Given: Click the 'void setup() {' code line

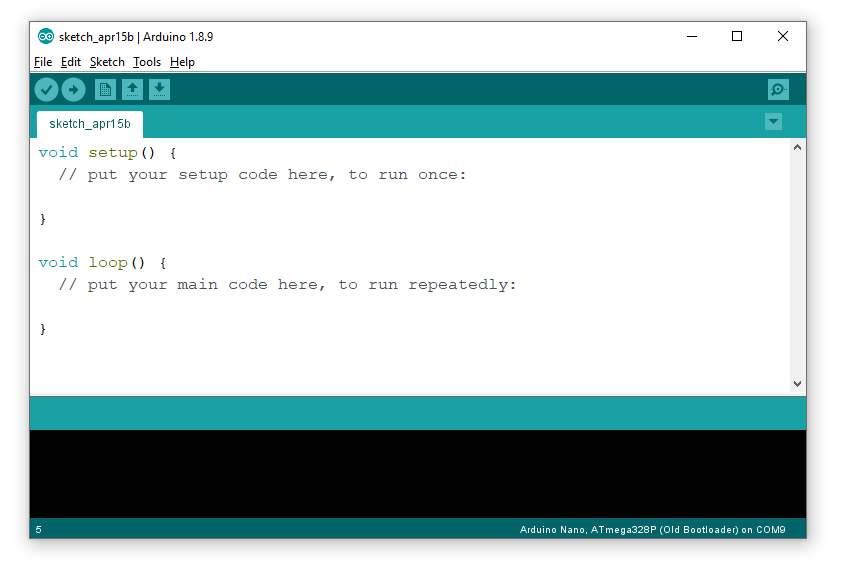Looking at the screenshot, I should click(107, 153).
